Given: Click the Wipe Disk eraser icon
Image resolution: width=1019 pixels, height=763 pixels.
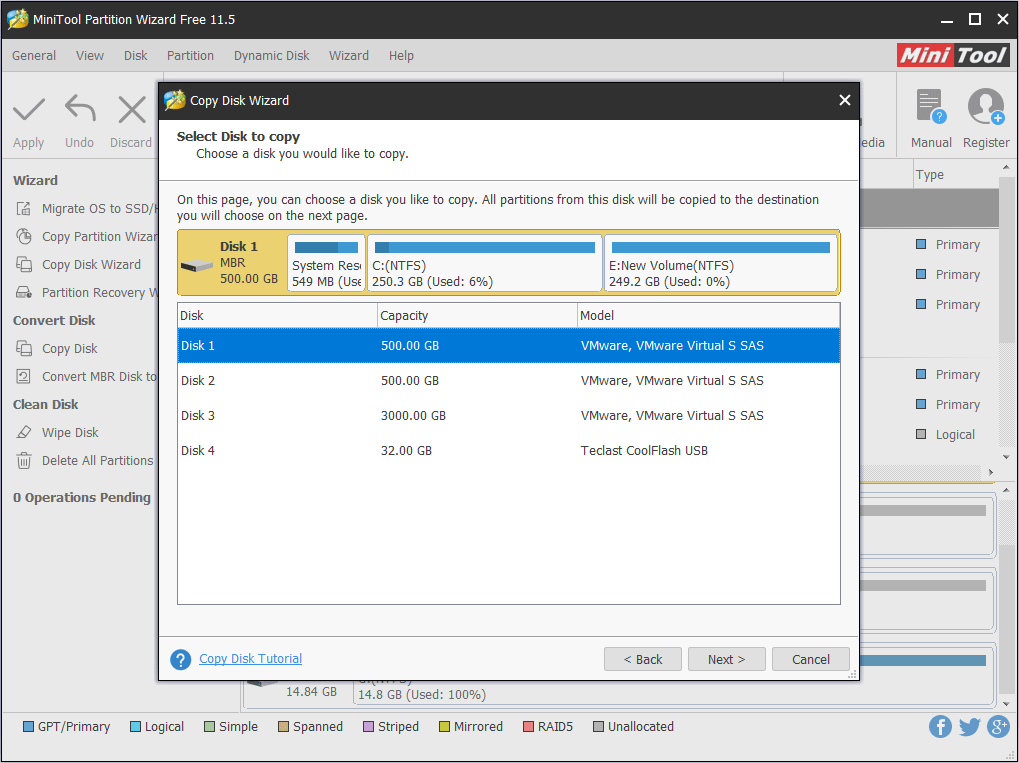Looking at the screenshot, I should pos(24,432).
